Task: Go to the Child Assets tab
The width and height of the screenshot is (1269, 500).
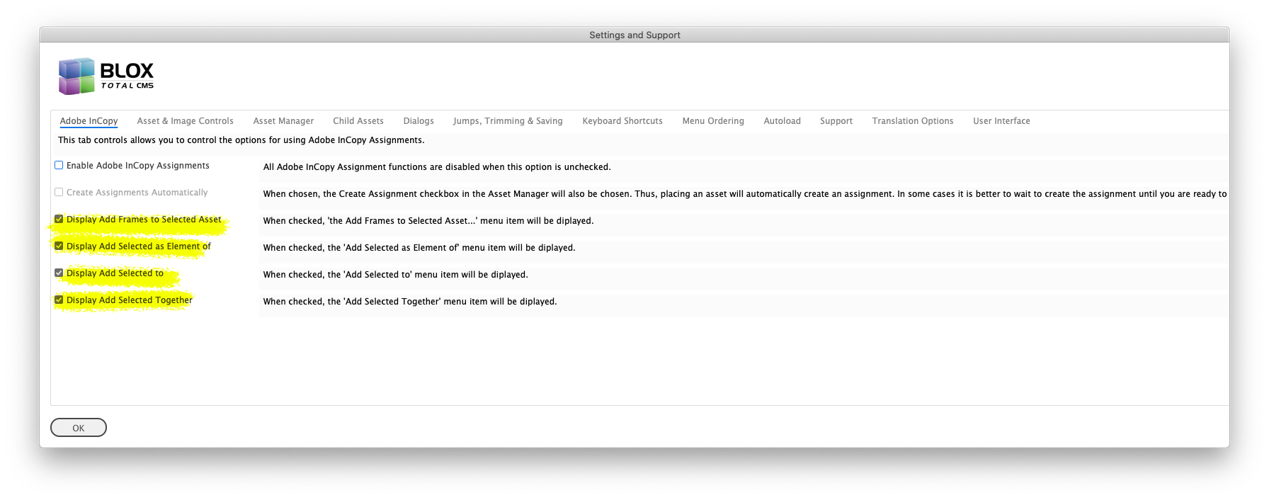Action: pos(358,121)
